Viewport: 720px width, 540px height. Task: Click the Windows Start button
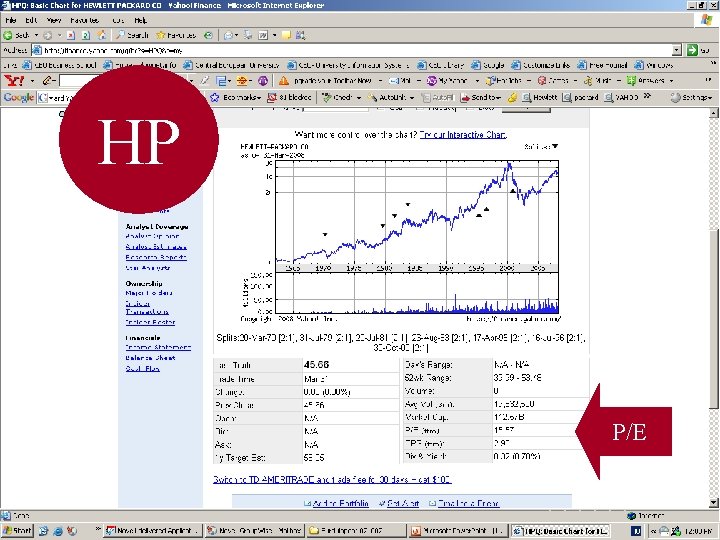pyautogui.click(x=17, y=531)
